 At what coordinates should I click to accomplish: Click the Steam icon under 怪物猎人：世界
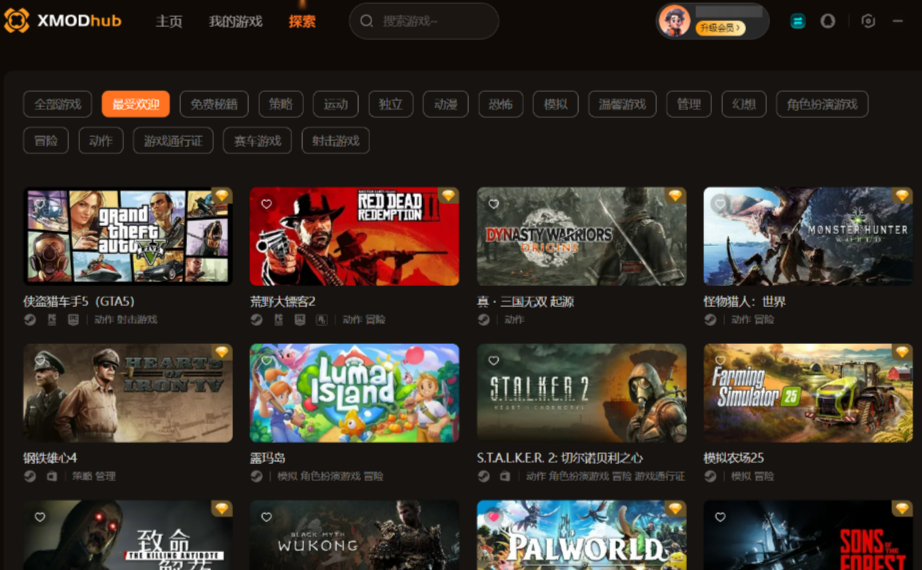(710, 319)
